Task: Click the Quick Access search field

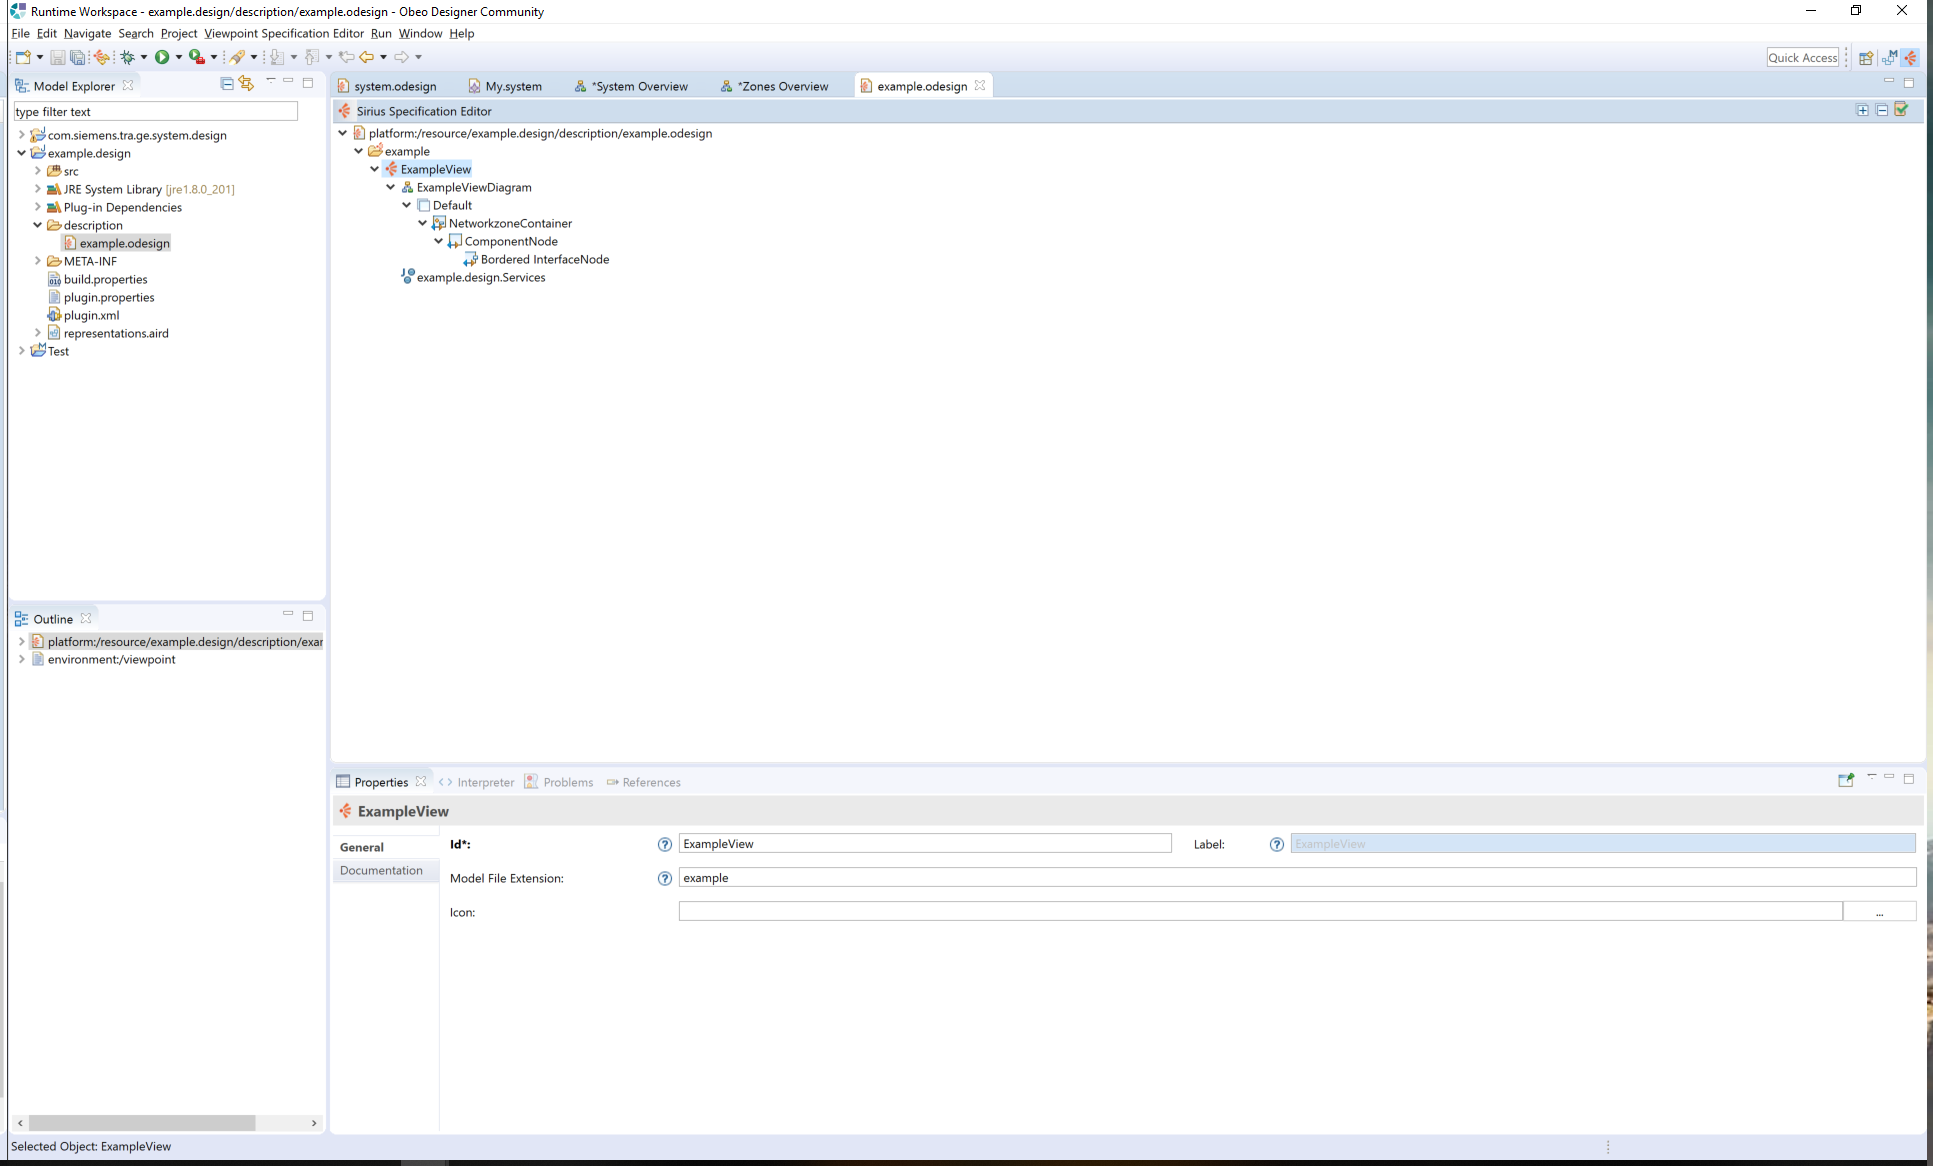Action: 1802,58
